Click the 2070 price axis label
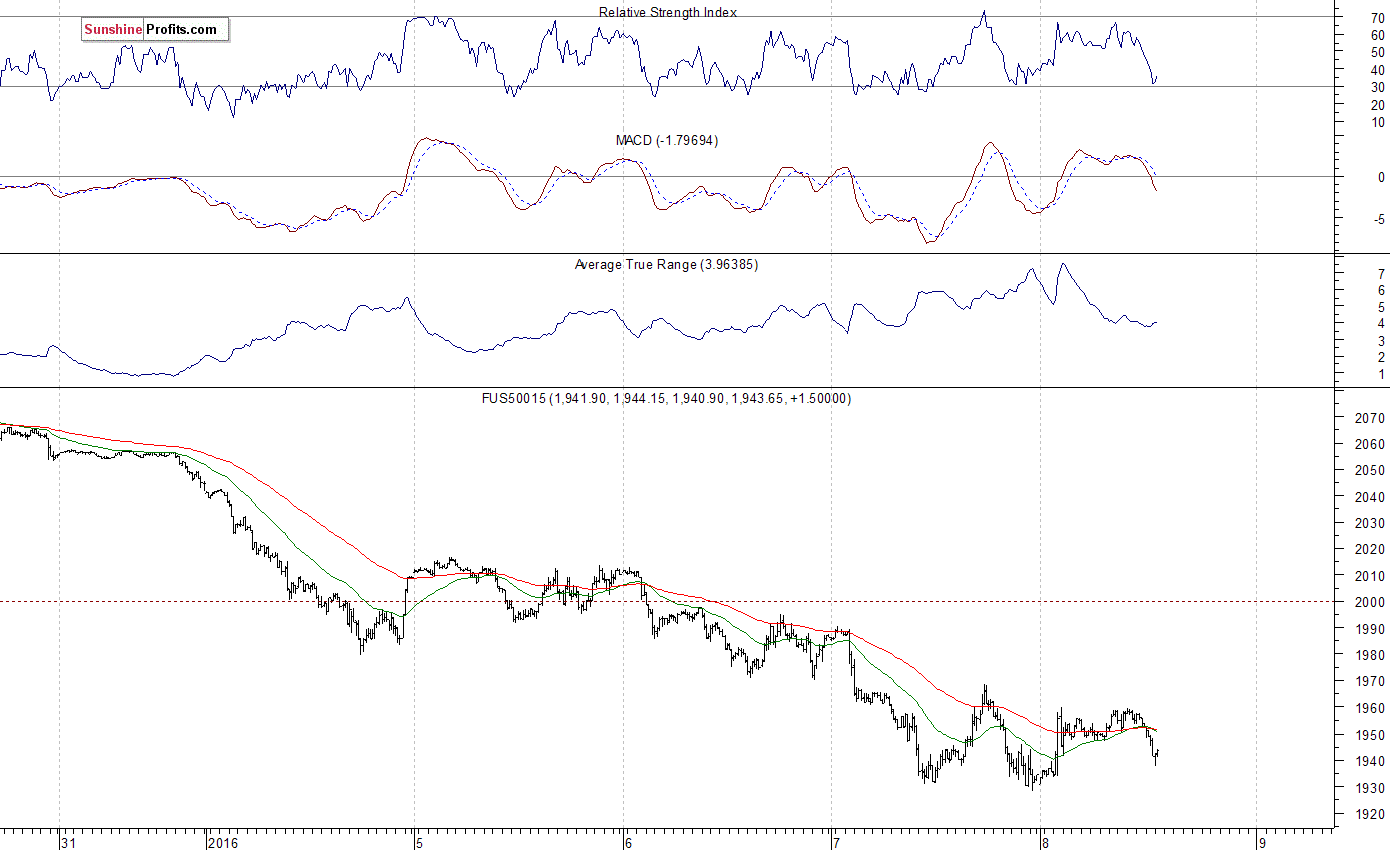 [1370, 418]
